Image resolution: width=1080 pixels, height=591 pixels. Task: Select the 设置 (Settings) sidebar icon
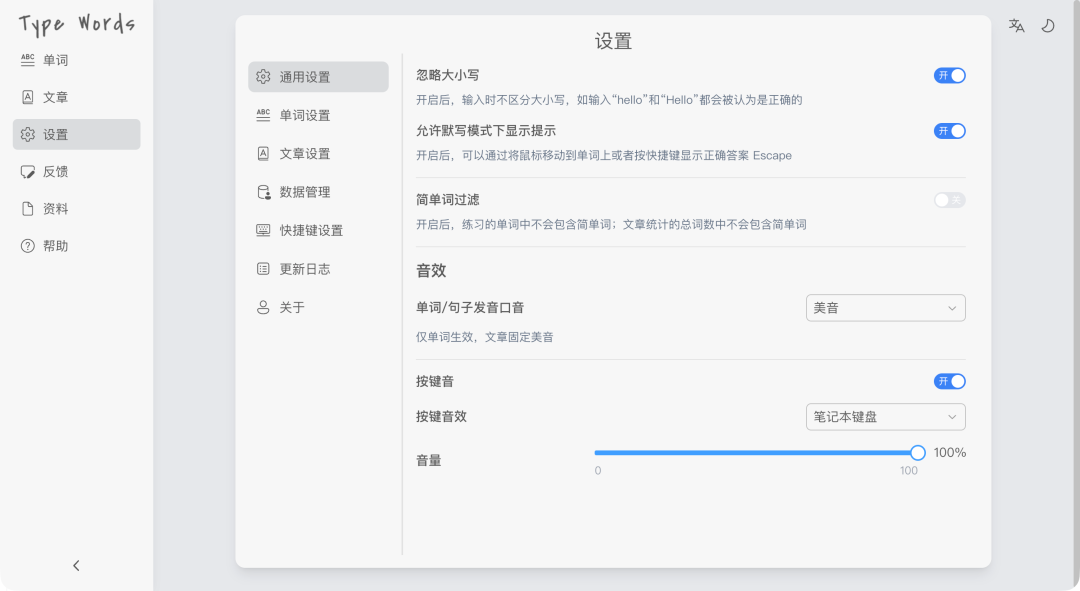point(45,134)
